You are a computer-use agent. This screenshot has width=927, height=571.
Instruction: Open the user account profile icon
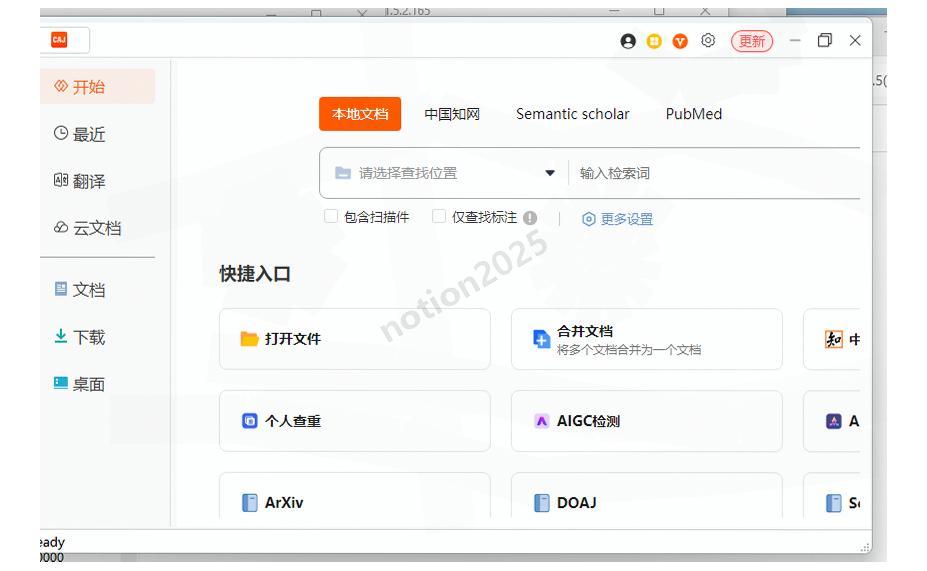pos(628,41)
